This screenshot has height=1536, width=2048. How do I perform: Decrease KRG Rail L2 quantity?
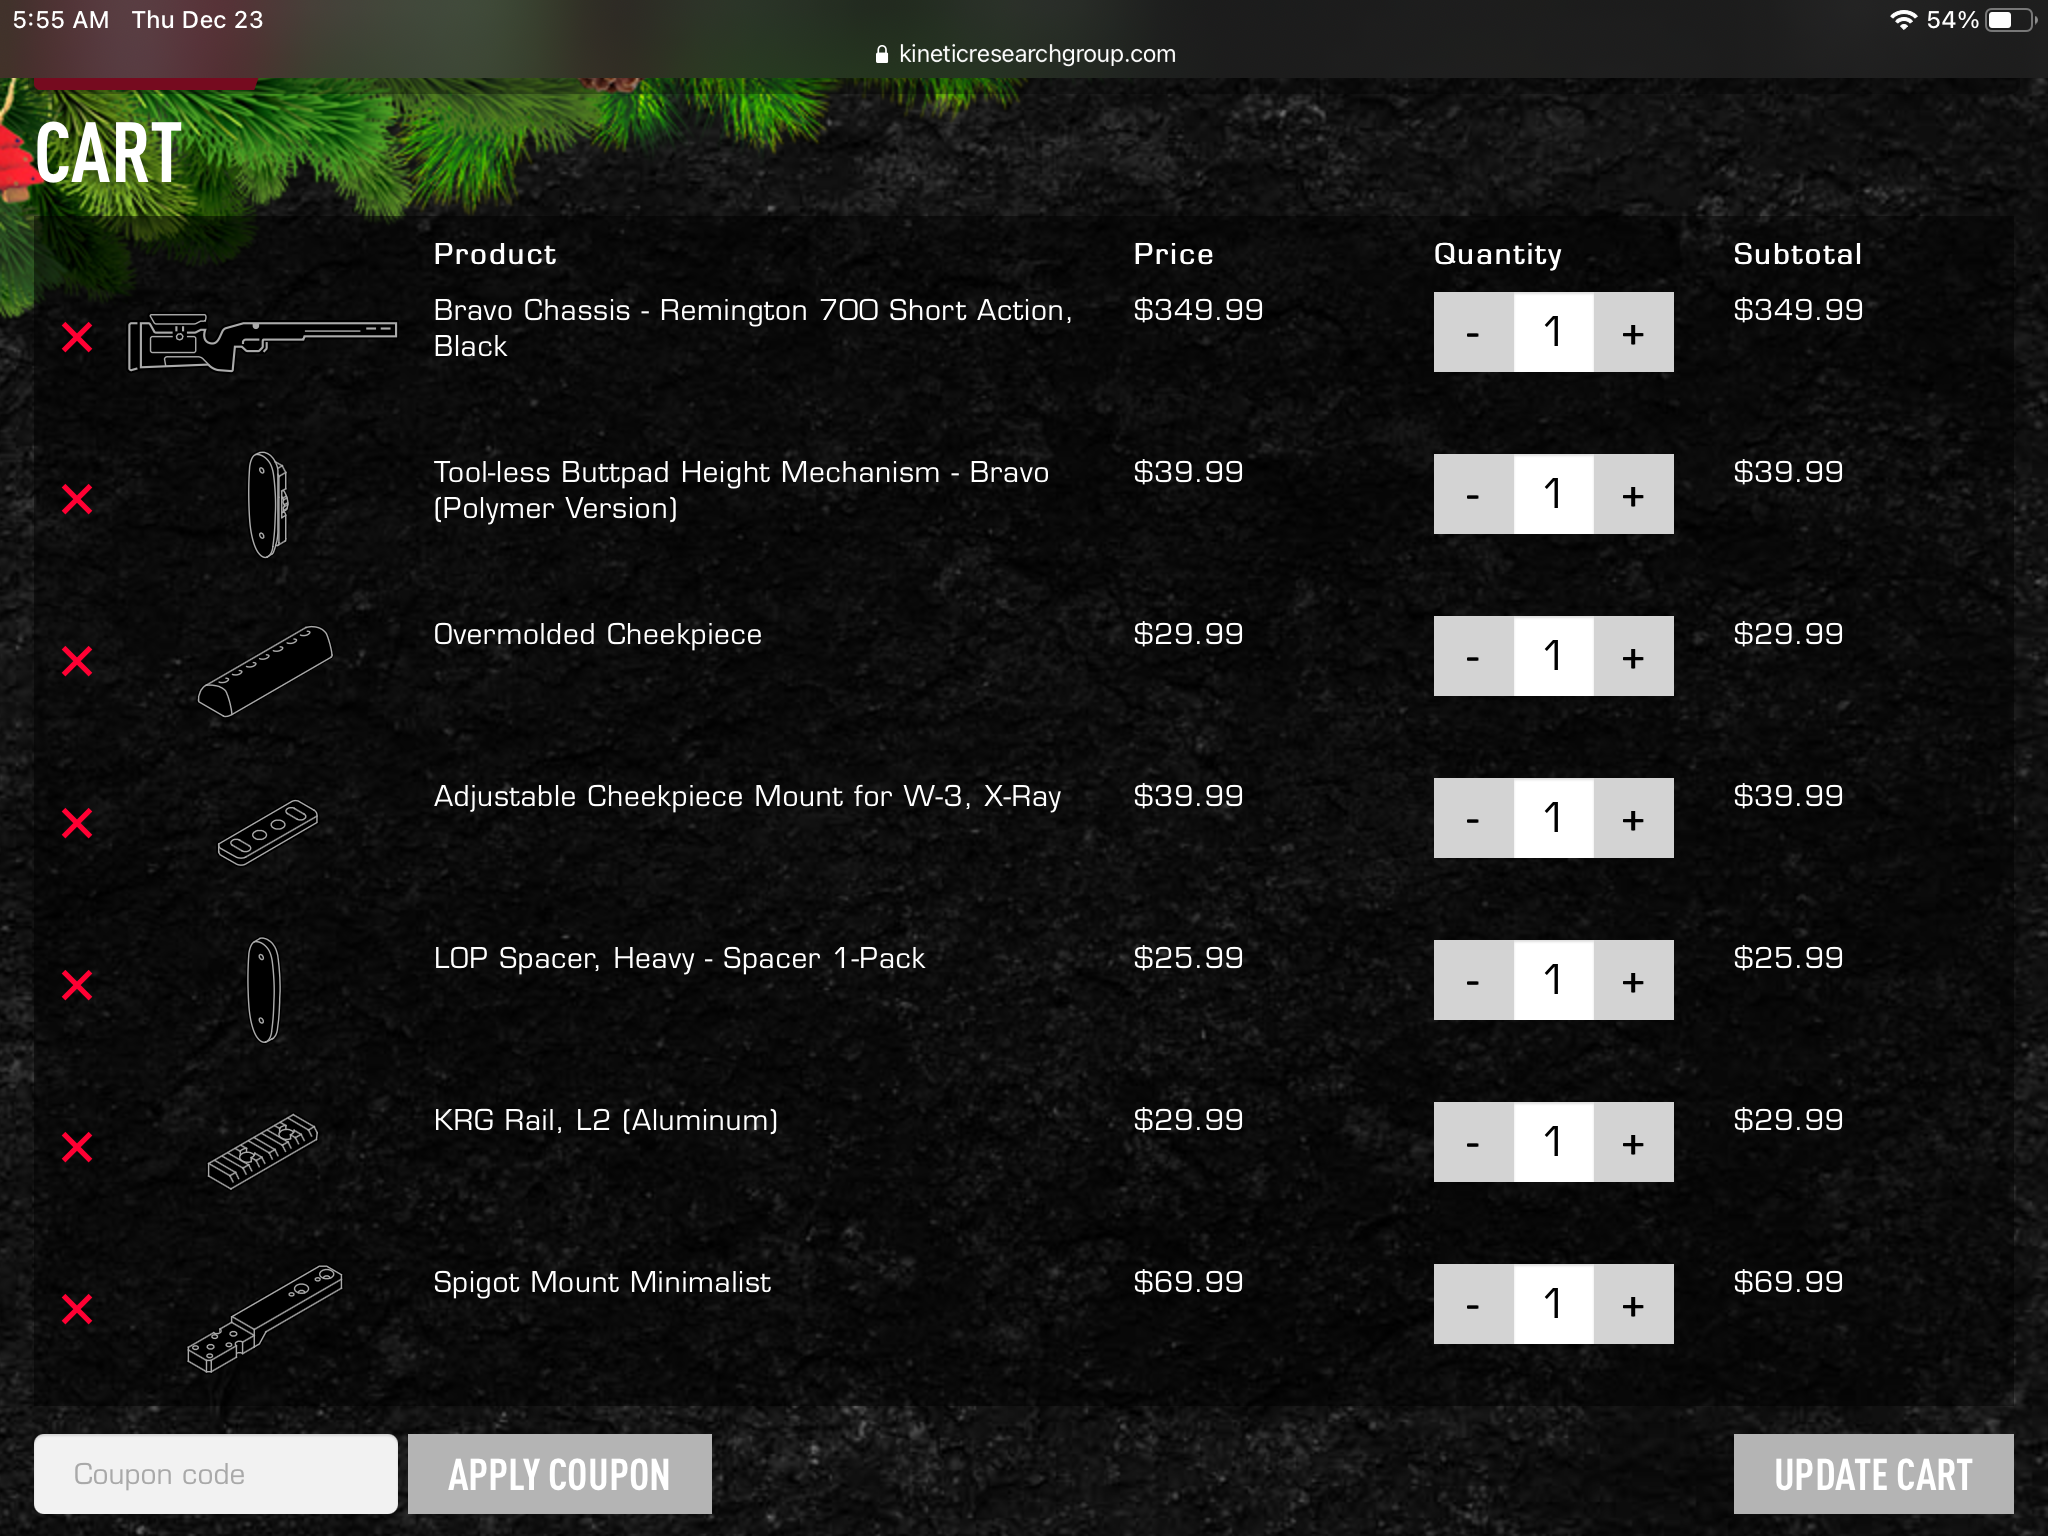1473,1142
